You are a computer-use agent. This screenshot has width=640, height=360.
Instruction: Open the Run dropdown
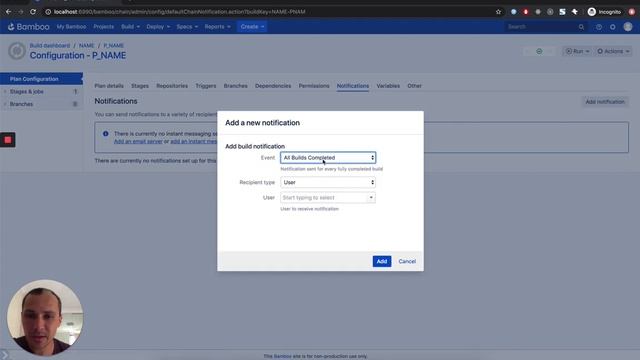pos(577,51)
